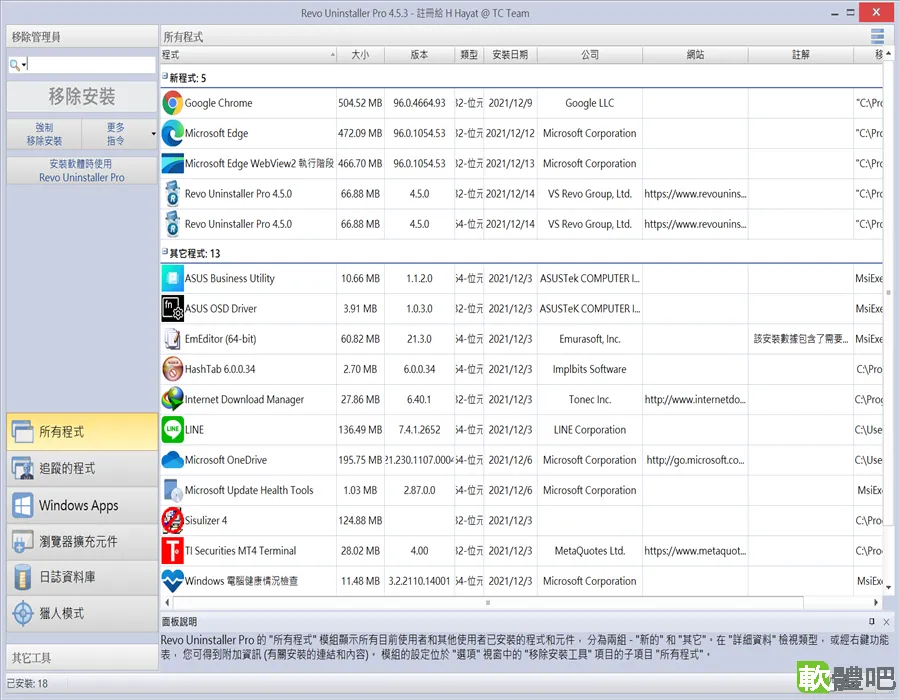Image resolution: width=900 pixels, height=700 pixels.
Task: Open the 日誌資料庫 module
Action: (x=82, y=577)
